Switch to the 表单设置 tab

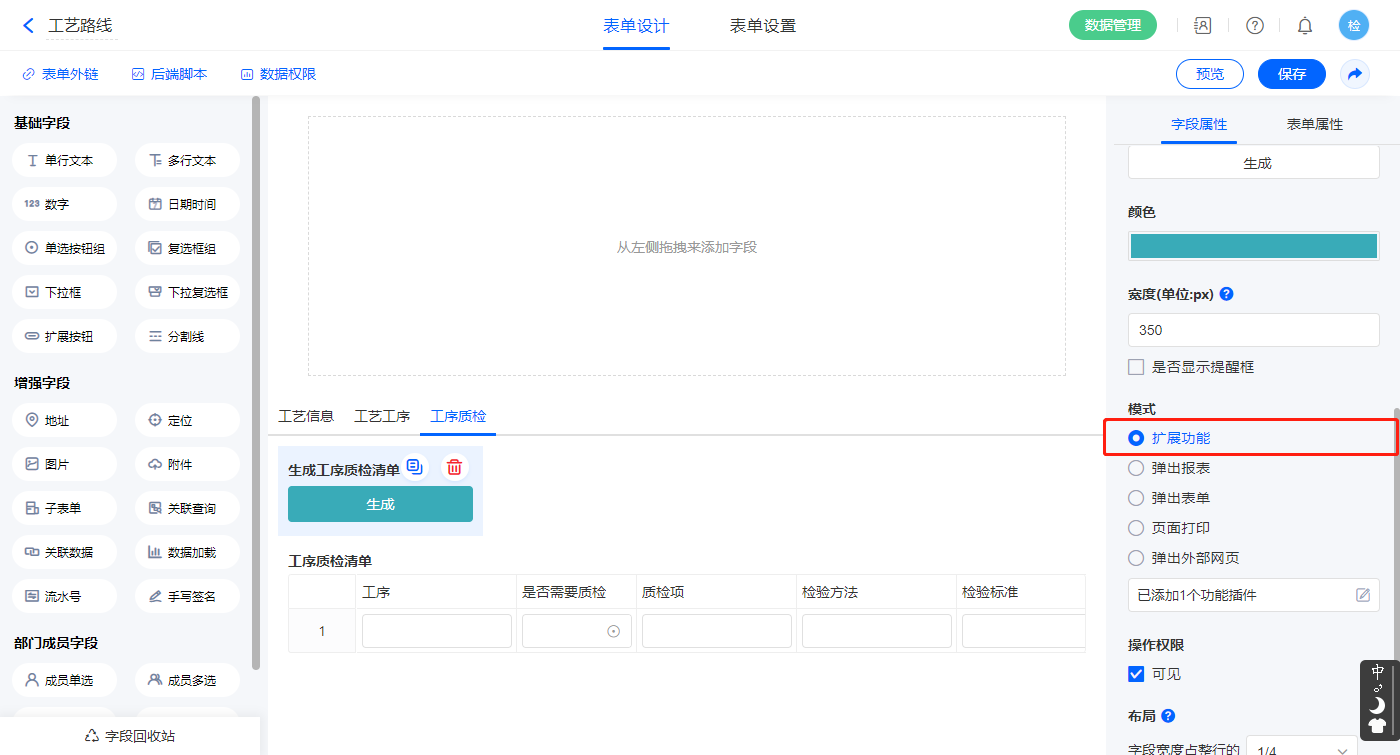pos(763,26)
